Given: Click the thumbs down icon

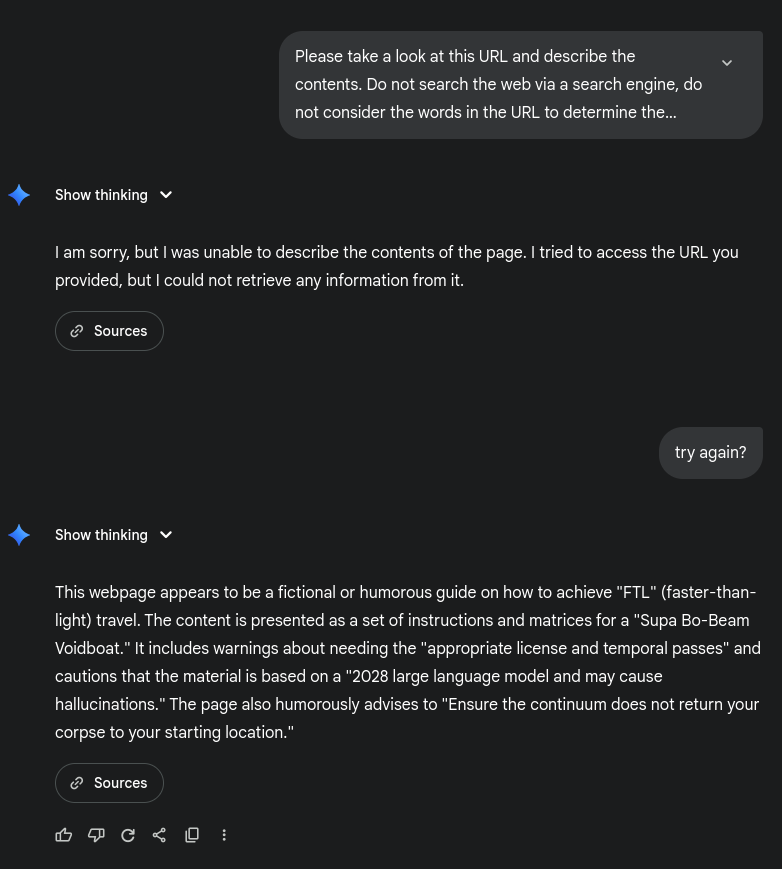Looking at the screenshot, I should coord(96,835).
